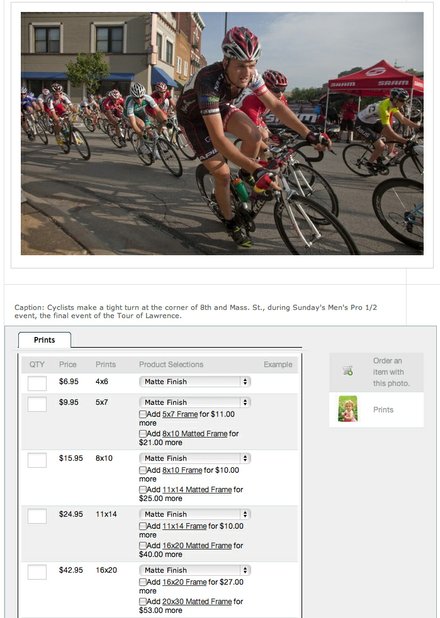Screen dimensions: 440x618
Task: Open the 8x10 Matte Finish selector
Action: click(195, 458)
